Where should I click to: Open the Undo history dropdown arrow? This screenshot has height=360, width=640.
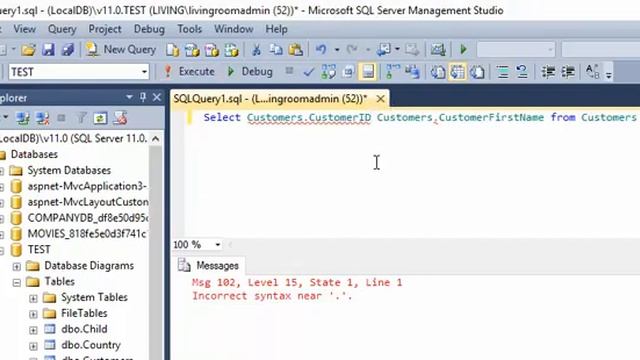click(x=337, y=50)
